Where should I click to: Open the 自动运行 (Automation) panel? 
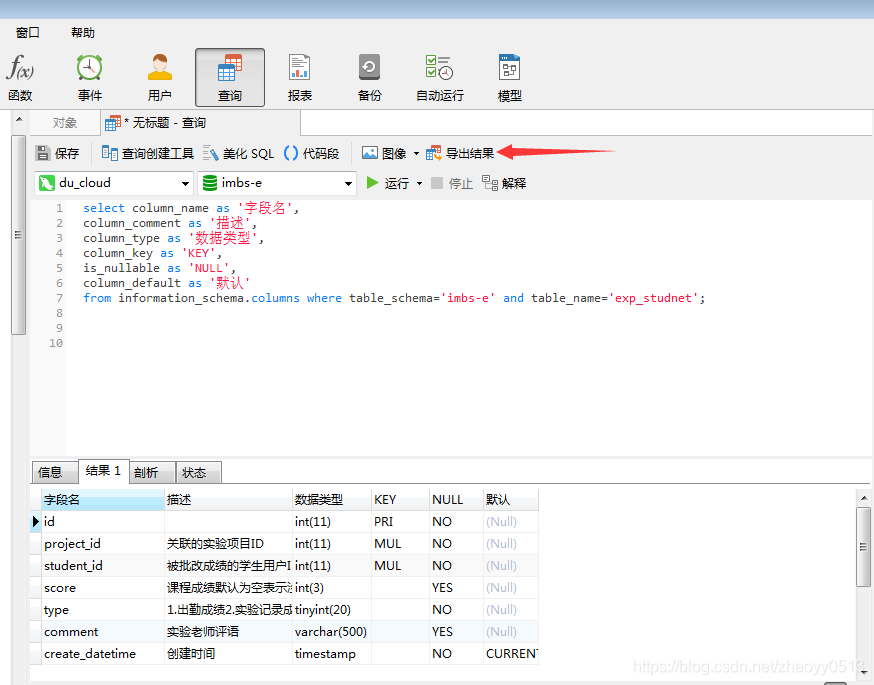click(x=439, y=77)
